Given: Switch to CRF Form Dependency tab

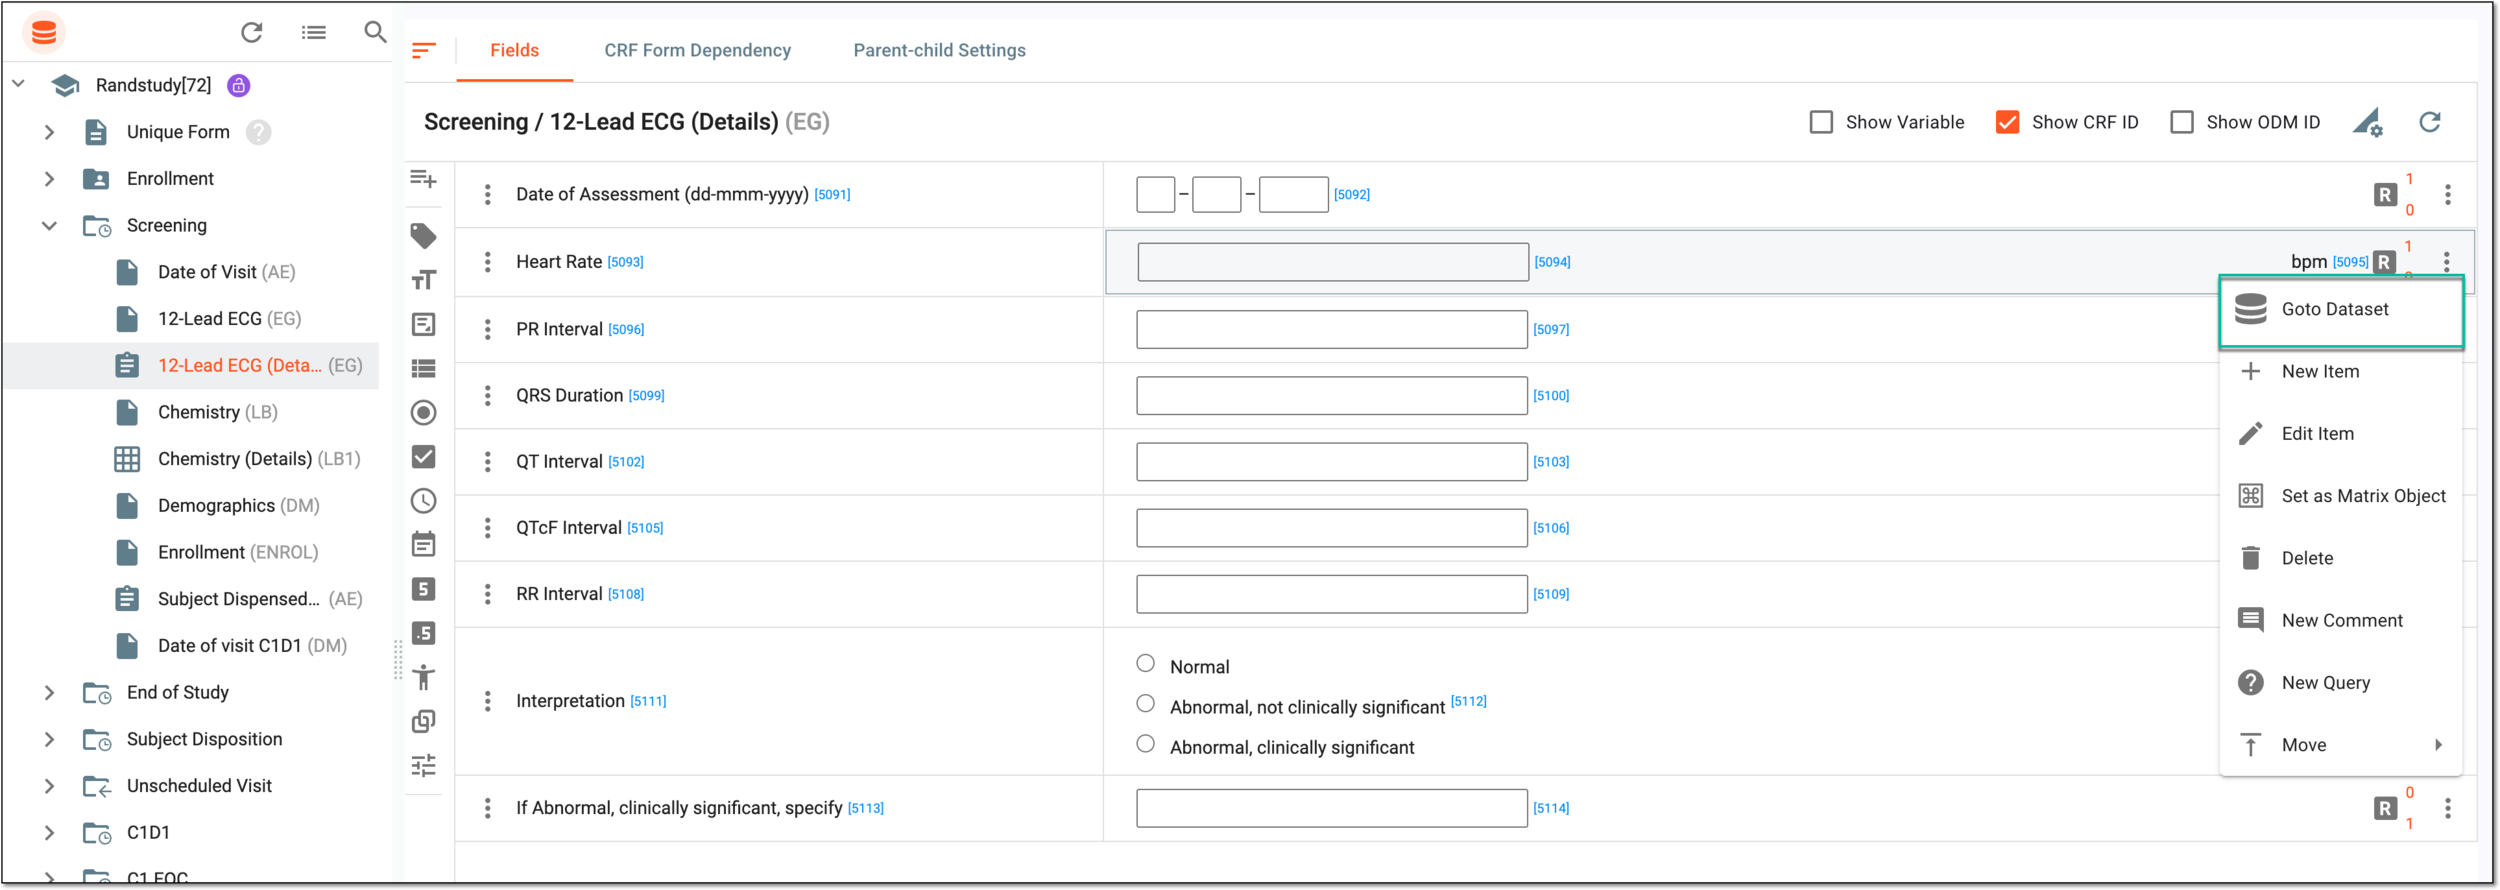Looking at the screenshot, I should coord(697,50).
